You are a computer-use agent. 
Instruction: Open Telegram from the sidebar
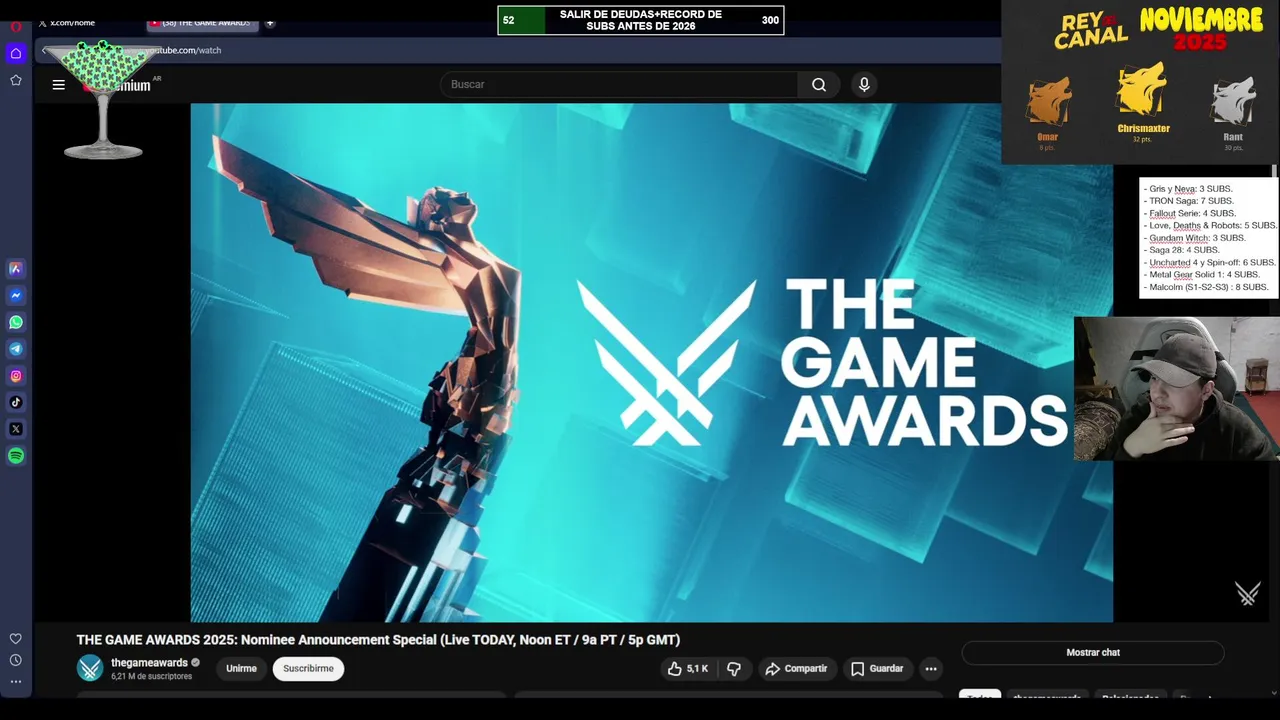(16, 349)
